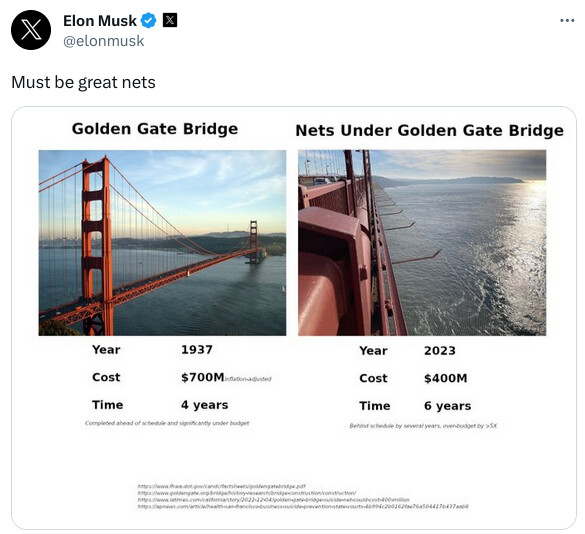The height and width of the screenshot is (534, 585).
Task: Click the black X affiliation badge
Action: pyautogui.click(x=170, y=20)
